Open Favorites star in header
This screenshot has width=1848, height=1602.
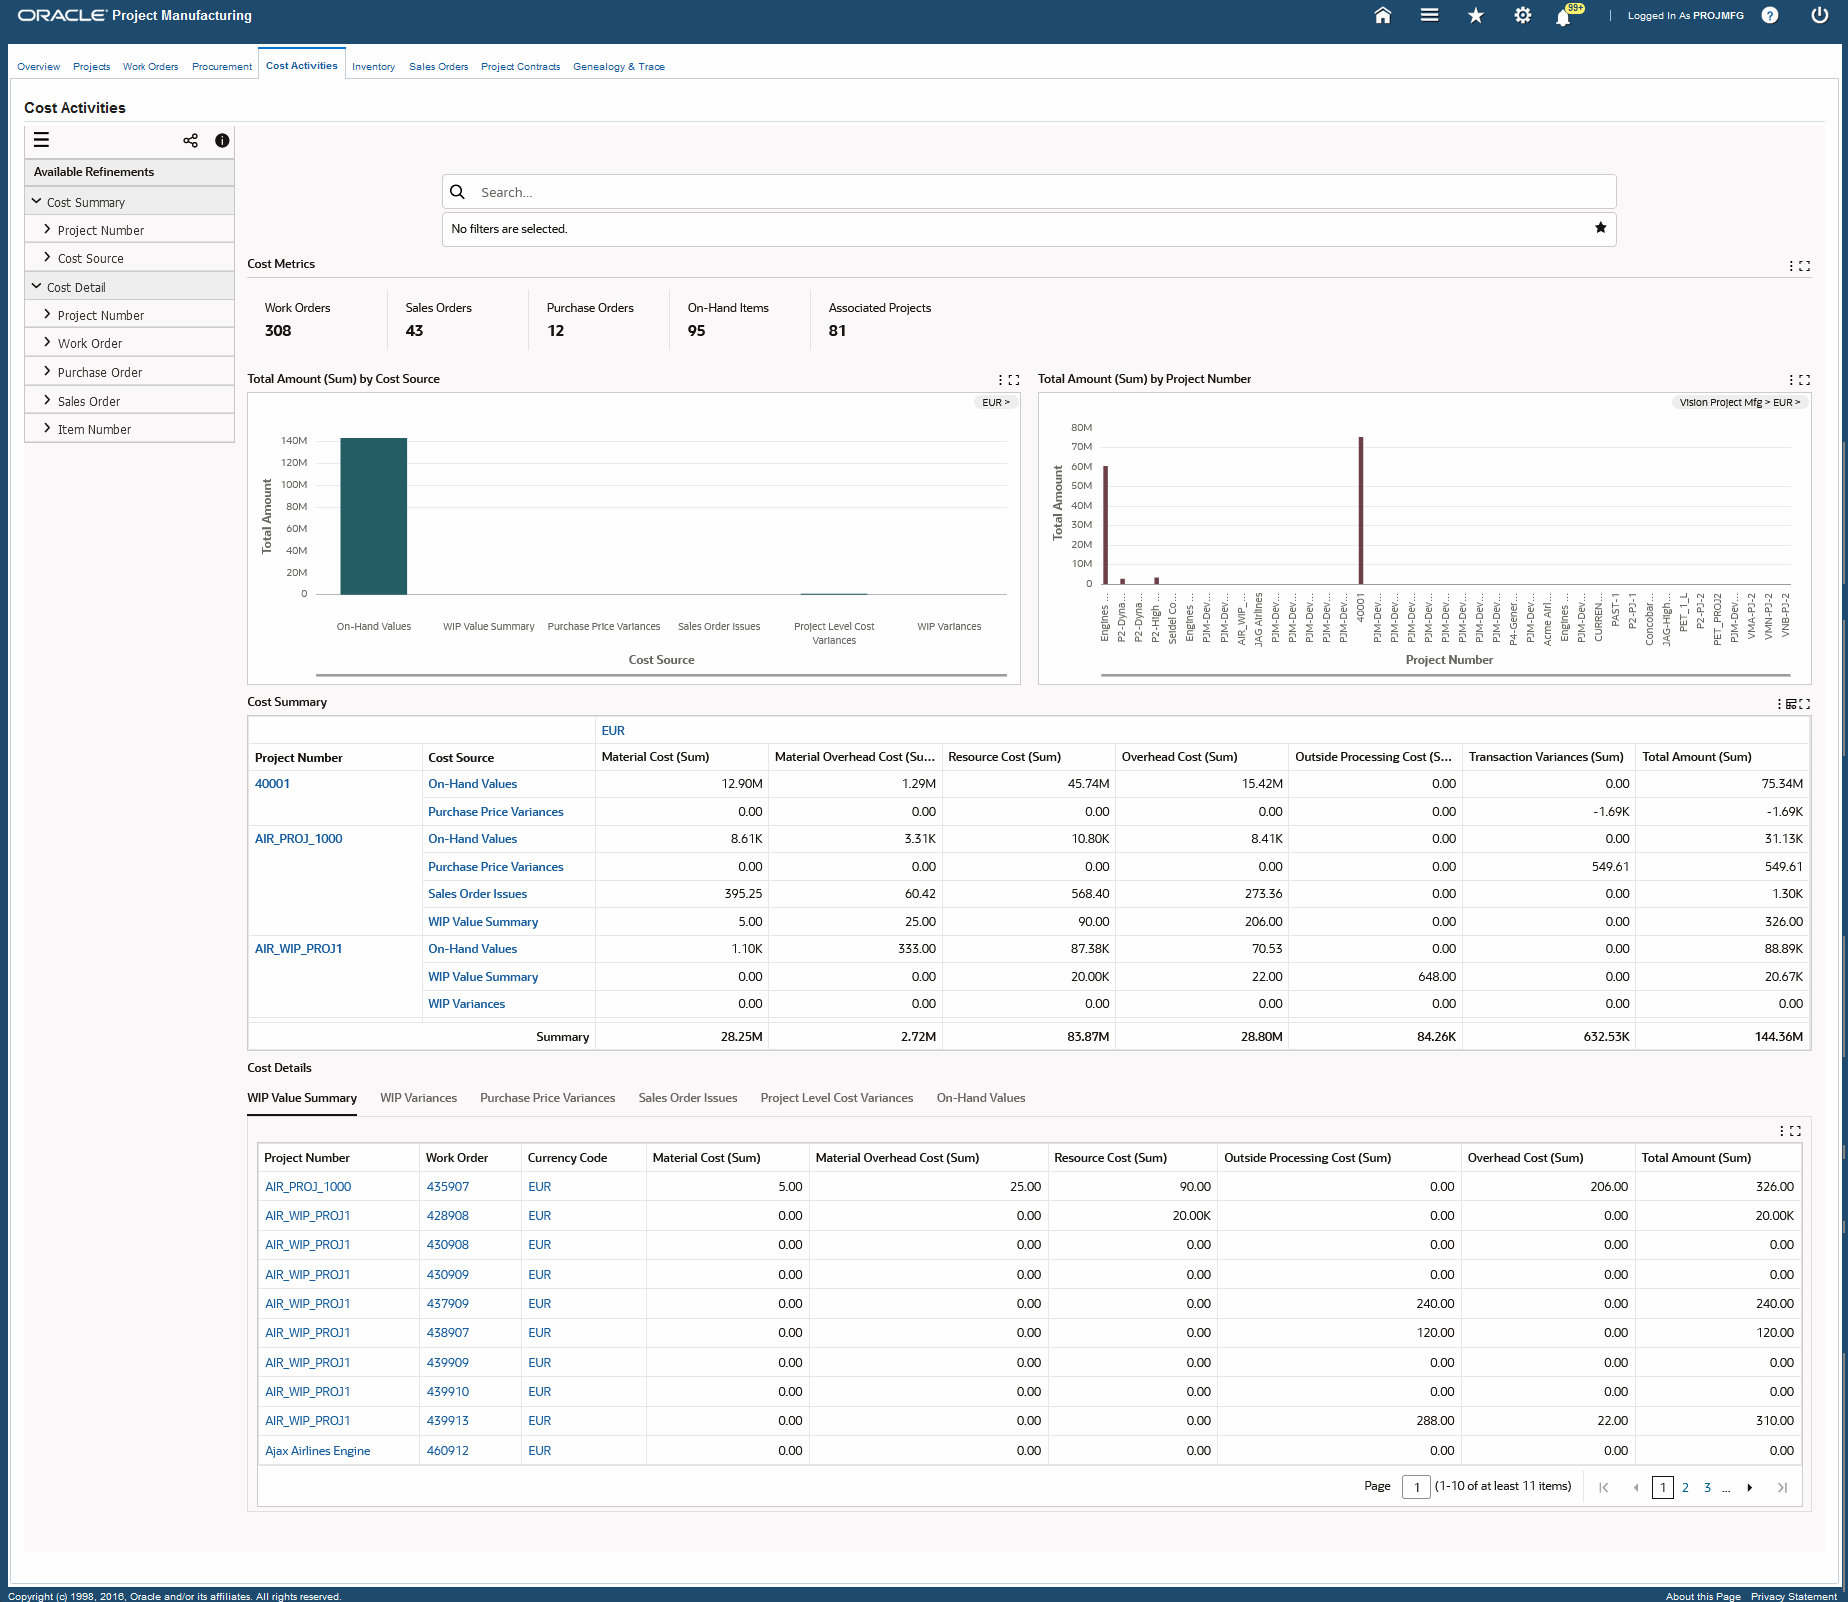point(1476,15)
